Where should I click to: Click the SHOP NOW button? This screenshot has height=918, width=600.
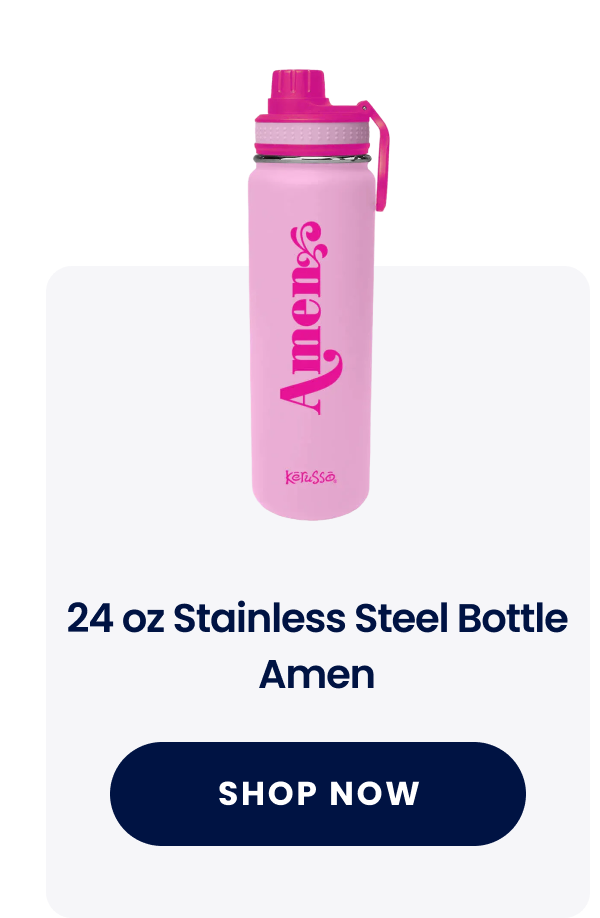point(317,793)
